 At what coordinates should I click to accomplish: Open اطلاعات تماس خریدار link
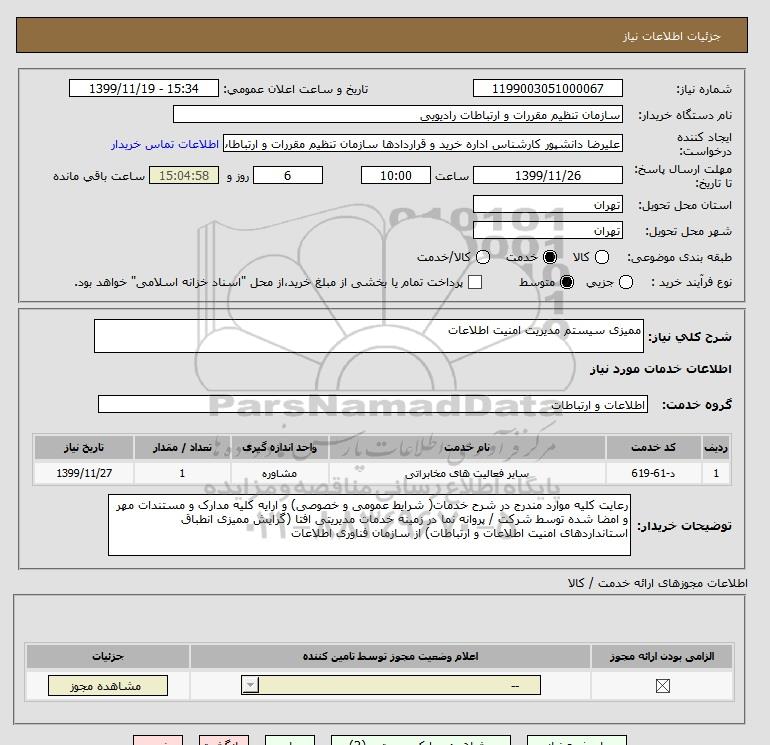click(x=165, y=144)
